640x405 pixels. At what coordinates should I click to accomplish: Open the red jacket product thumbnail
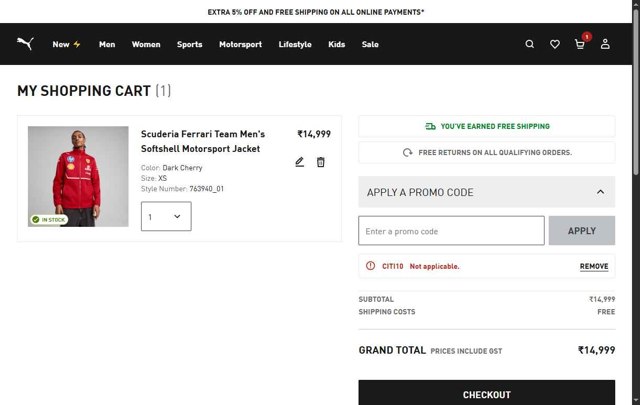tap(78, 176)
